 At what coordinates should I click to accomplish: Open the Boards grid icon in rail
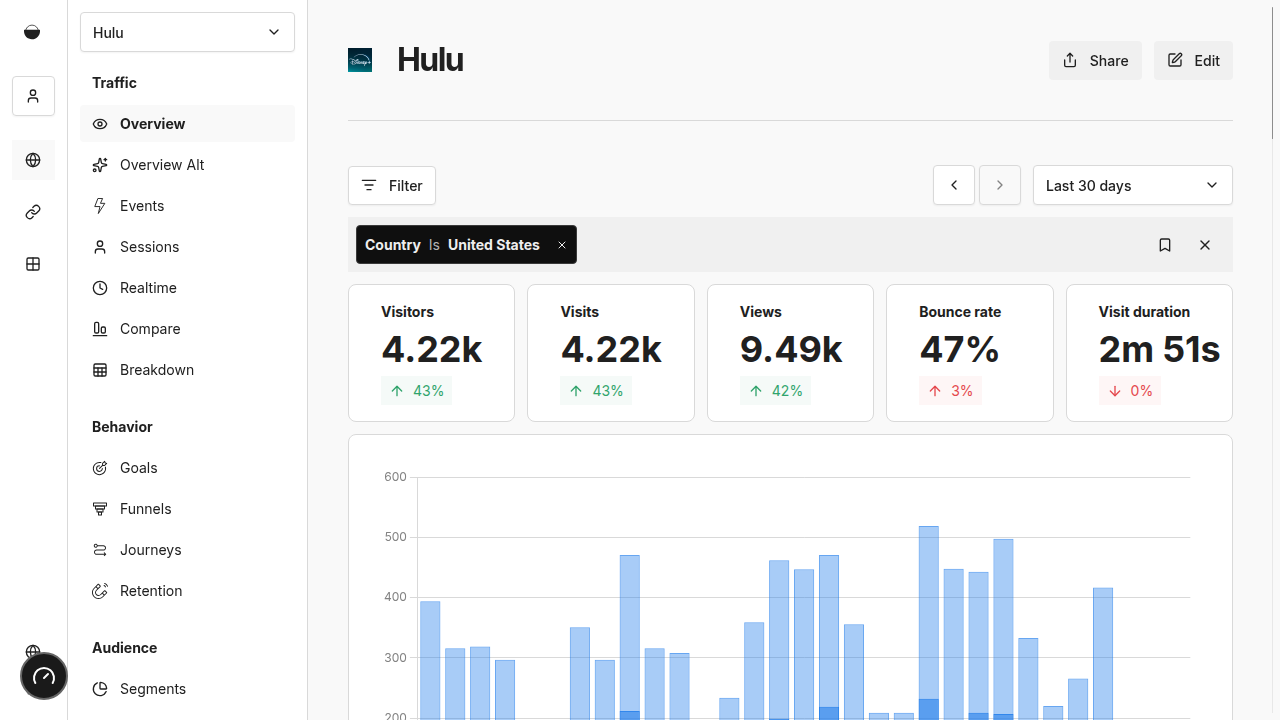(33, 264)
